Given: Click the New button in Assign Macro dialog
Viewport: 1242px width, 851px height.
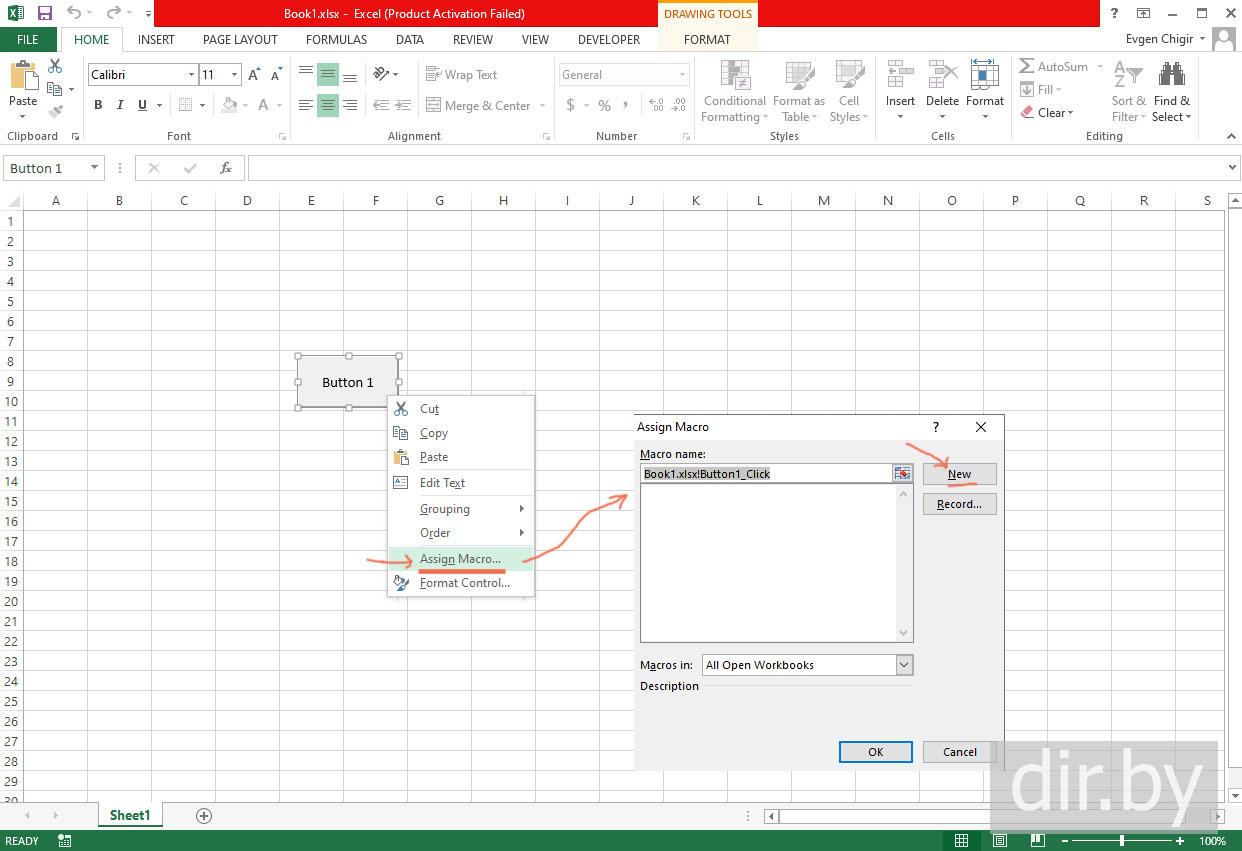Looking at the screenshot, I should coord(959,474).
